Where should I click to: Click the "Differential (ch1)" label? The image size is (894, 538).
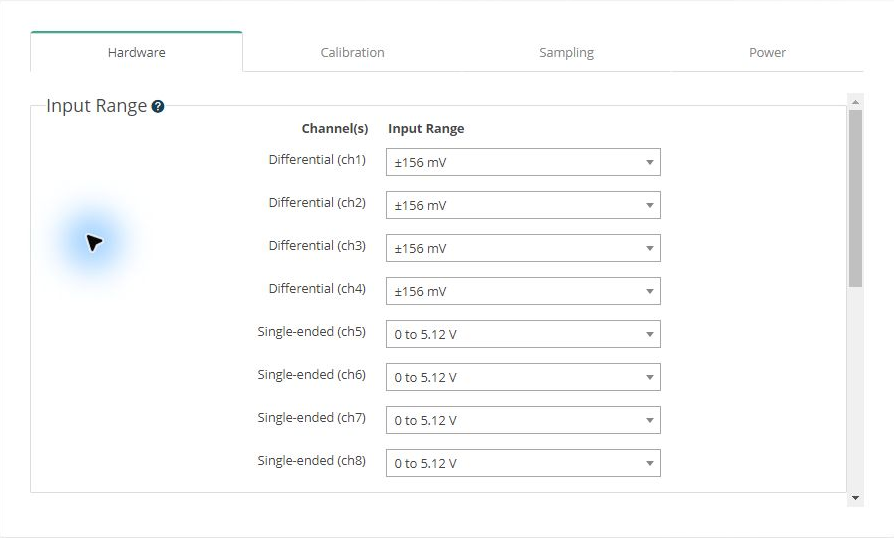click(317, 160)
